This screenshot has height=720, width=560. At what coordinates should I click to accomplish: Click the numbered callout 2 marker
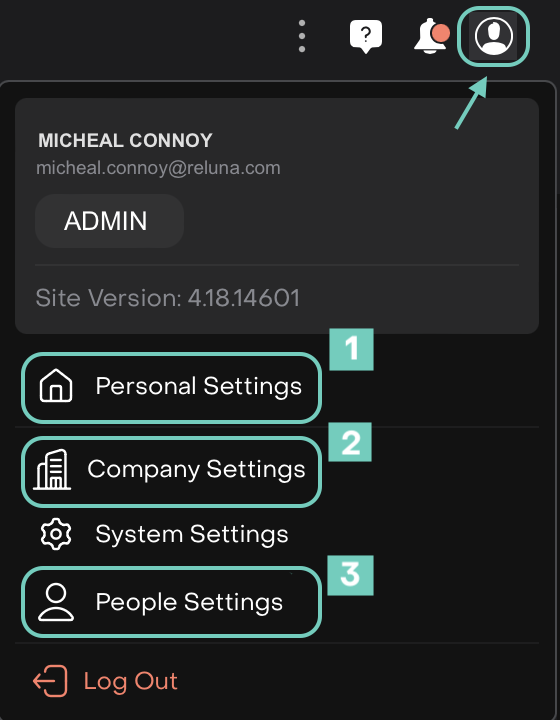click(x=350, y=442)
